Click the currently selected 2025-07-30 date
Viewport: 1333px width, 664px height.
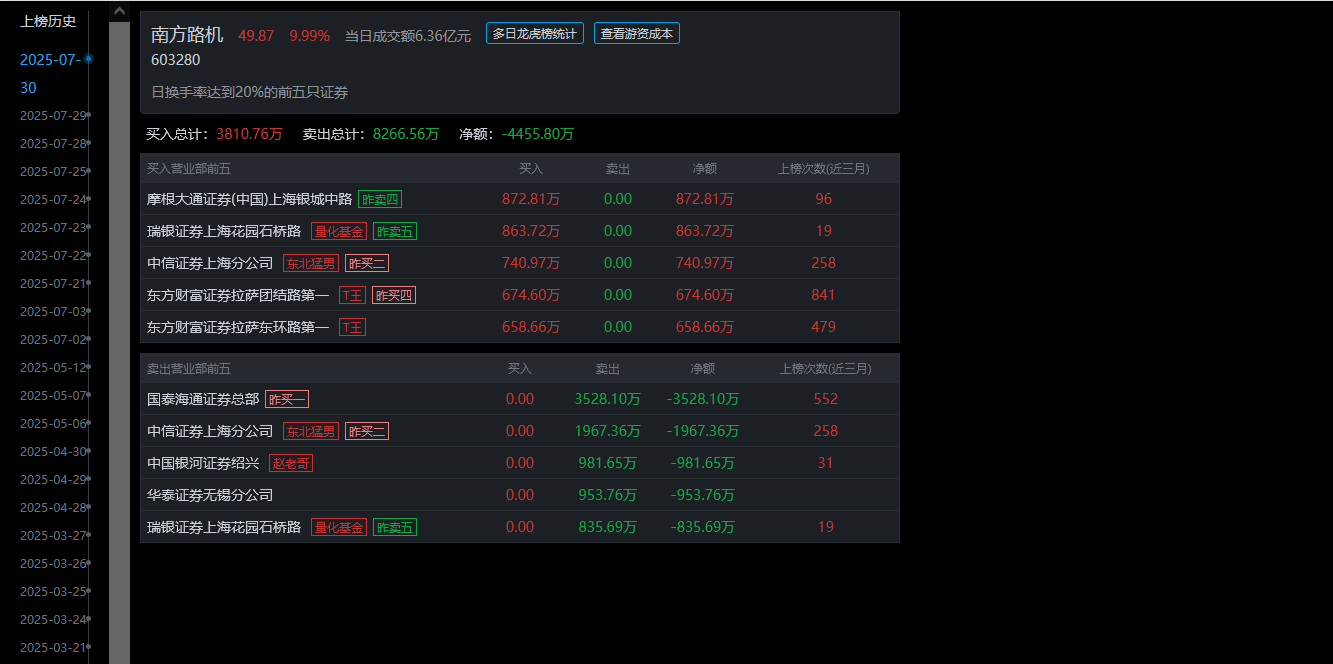point(50,73)
